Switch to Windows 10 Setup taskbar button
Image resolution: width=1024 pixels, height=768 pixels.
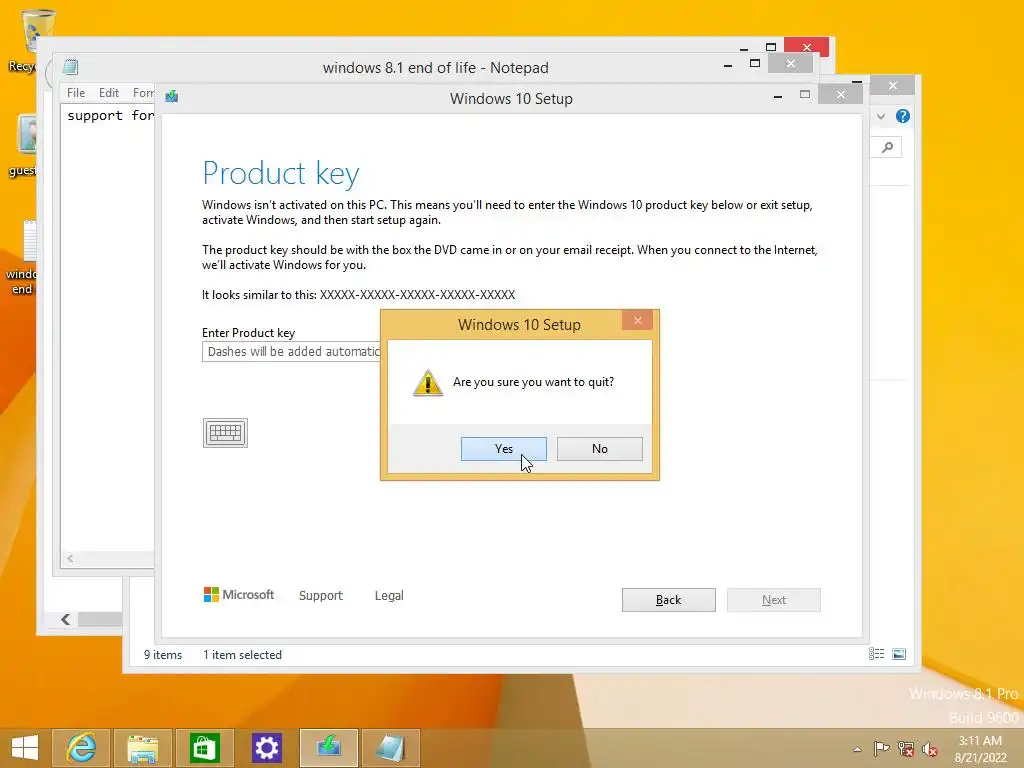pyautogui.click(x=328, y=748)
